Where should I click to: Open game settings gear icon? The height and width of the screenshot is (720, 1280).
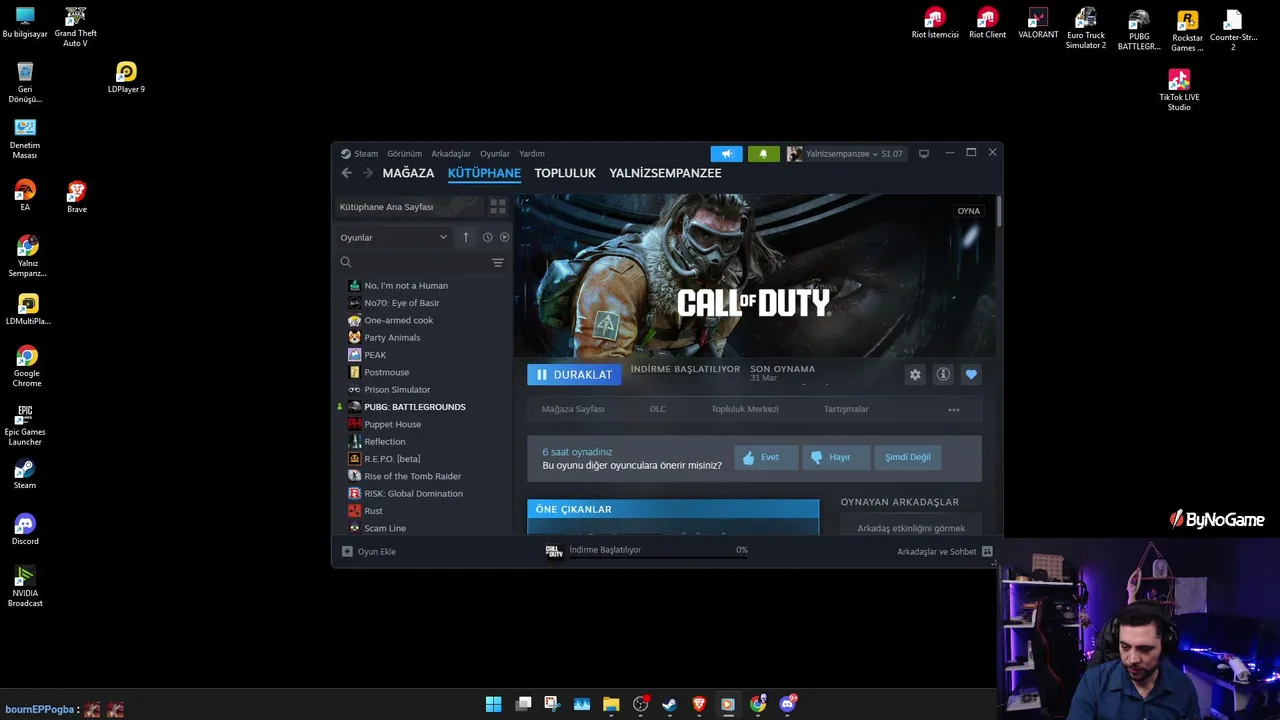click(x=915, y=374)
